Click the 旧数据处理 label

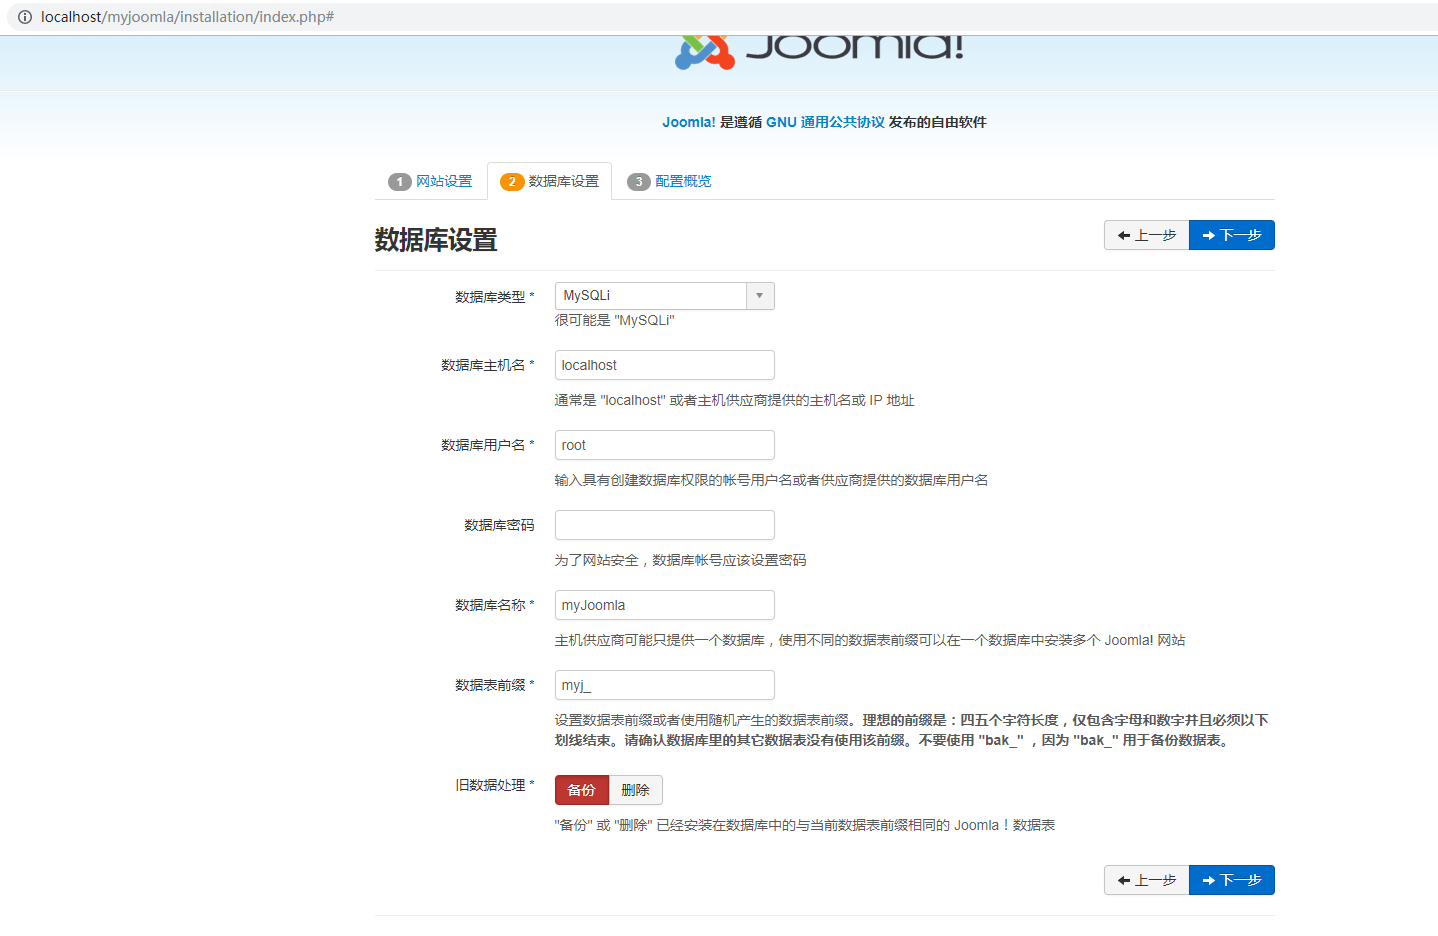pyautogui.click(x=495, y=785)
